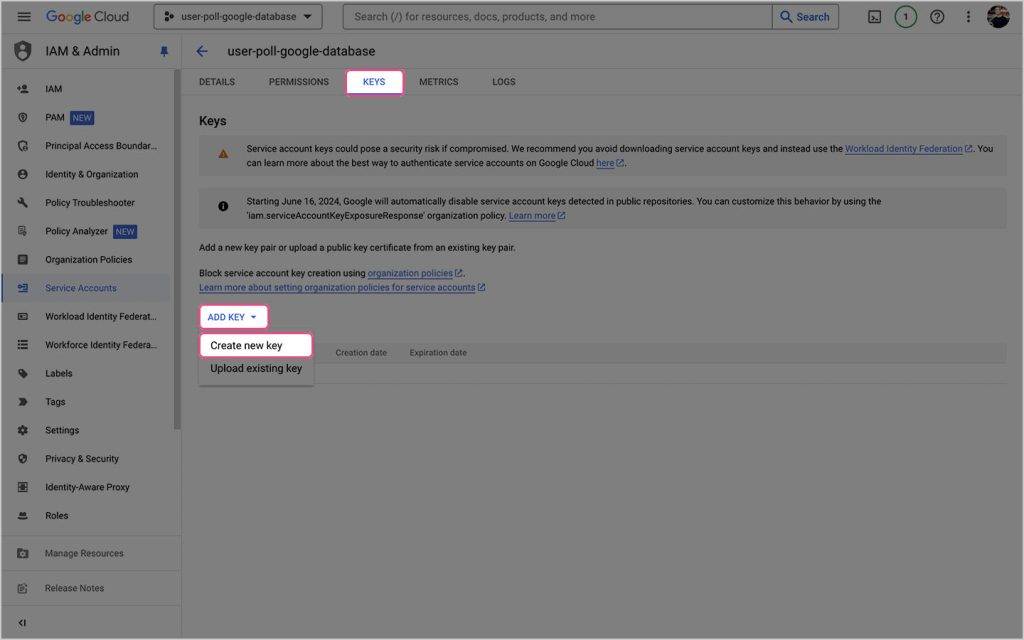
Task: Click the Principal Access Boundary icon
Action: coord(23,146)
